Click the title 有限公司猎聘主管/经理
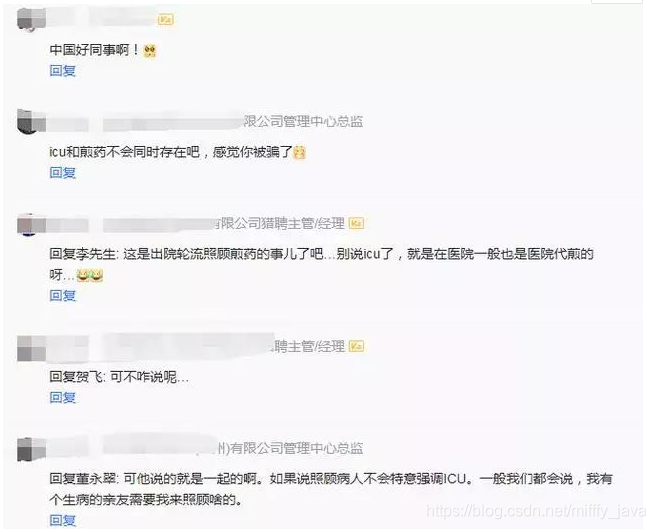656x529 pixels. [x=279, y=223]
